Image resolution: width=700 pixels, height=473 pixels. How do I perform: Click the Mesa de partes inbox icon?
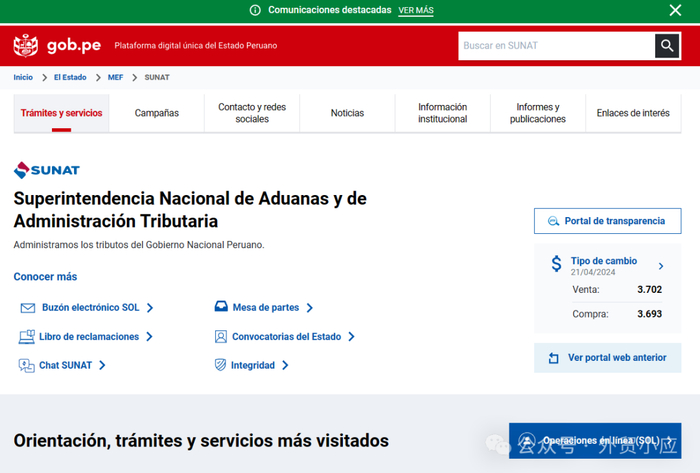click(x=221, y=307)
